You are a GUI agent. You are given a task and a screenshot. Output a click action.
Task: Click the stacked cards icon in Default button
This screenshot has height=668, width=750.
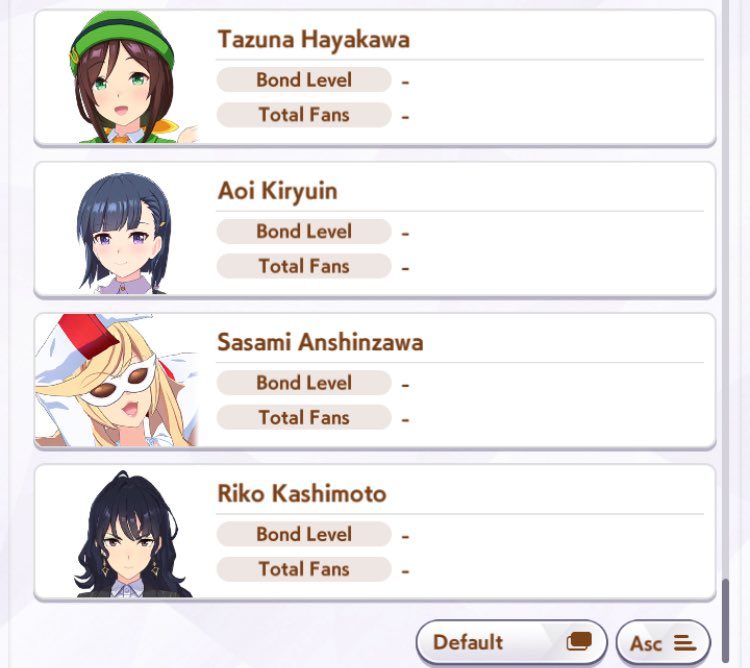point(579,641)
